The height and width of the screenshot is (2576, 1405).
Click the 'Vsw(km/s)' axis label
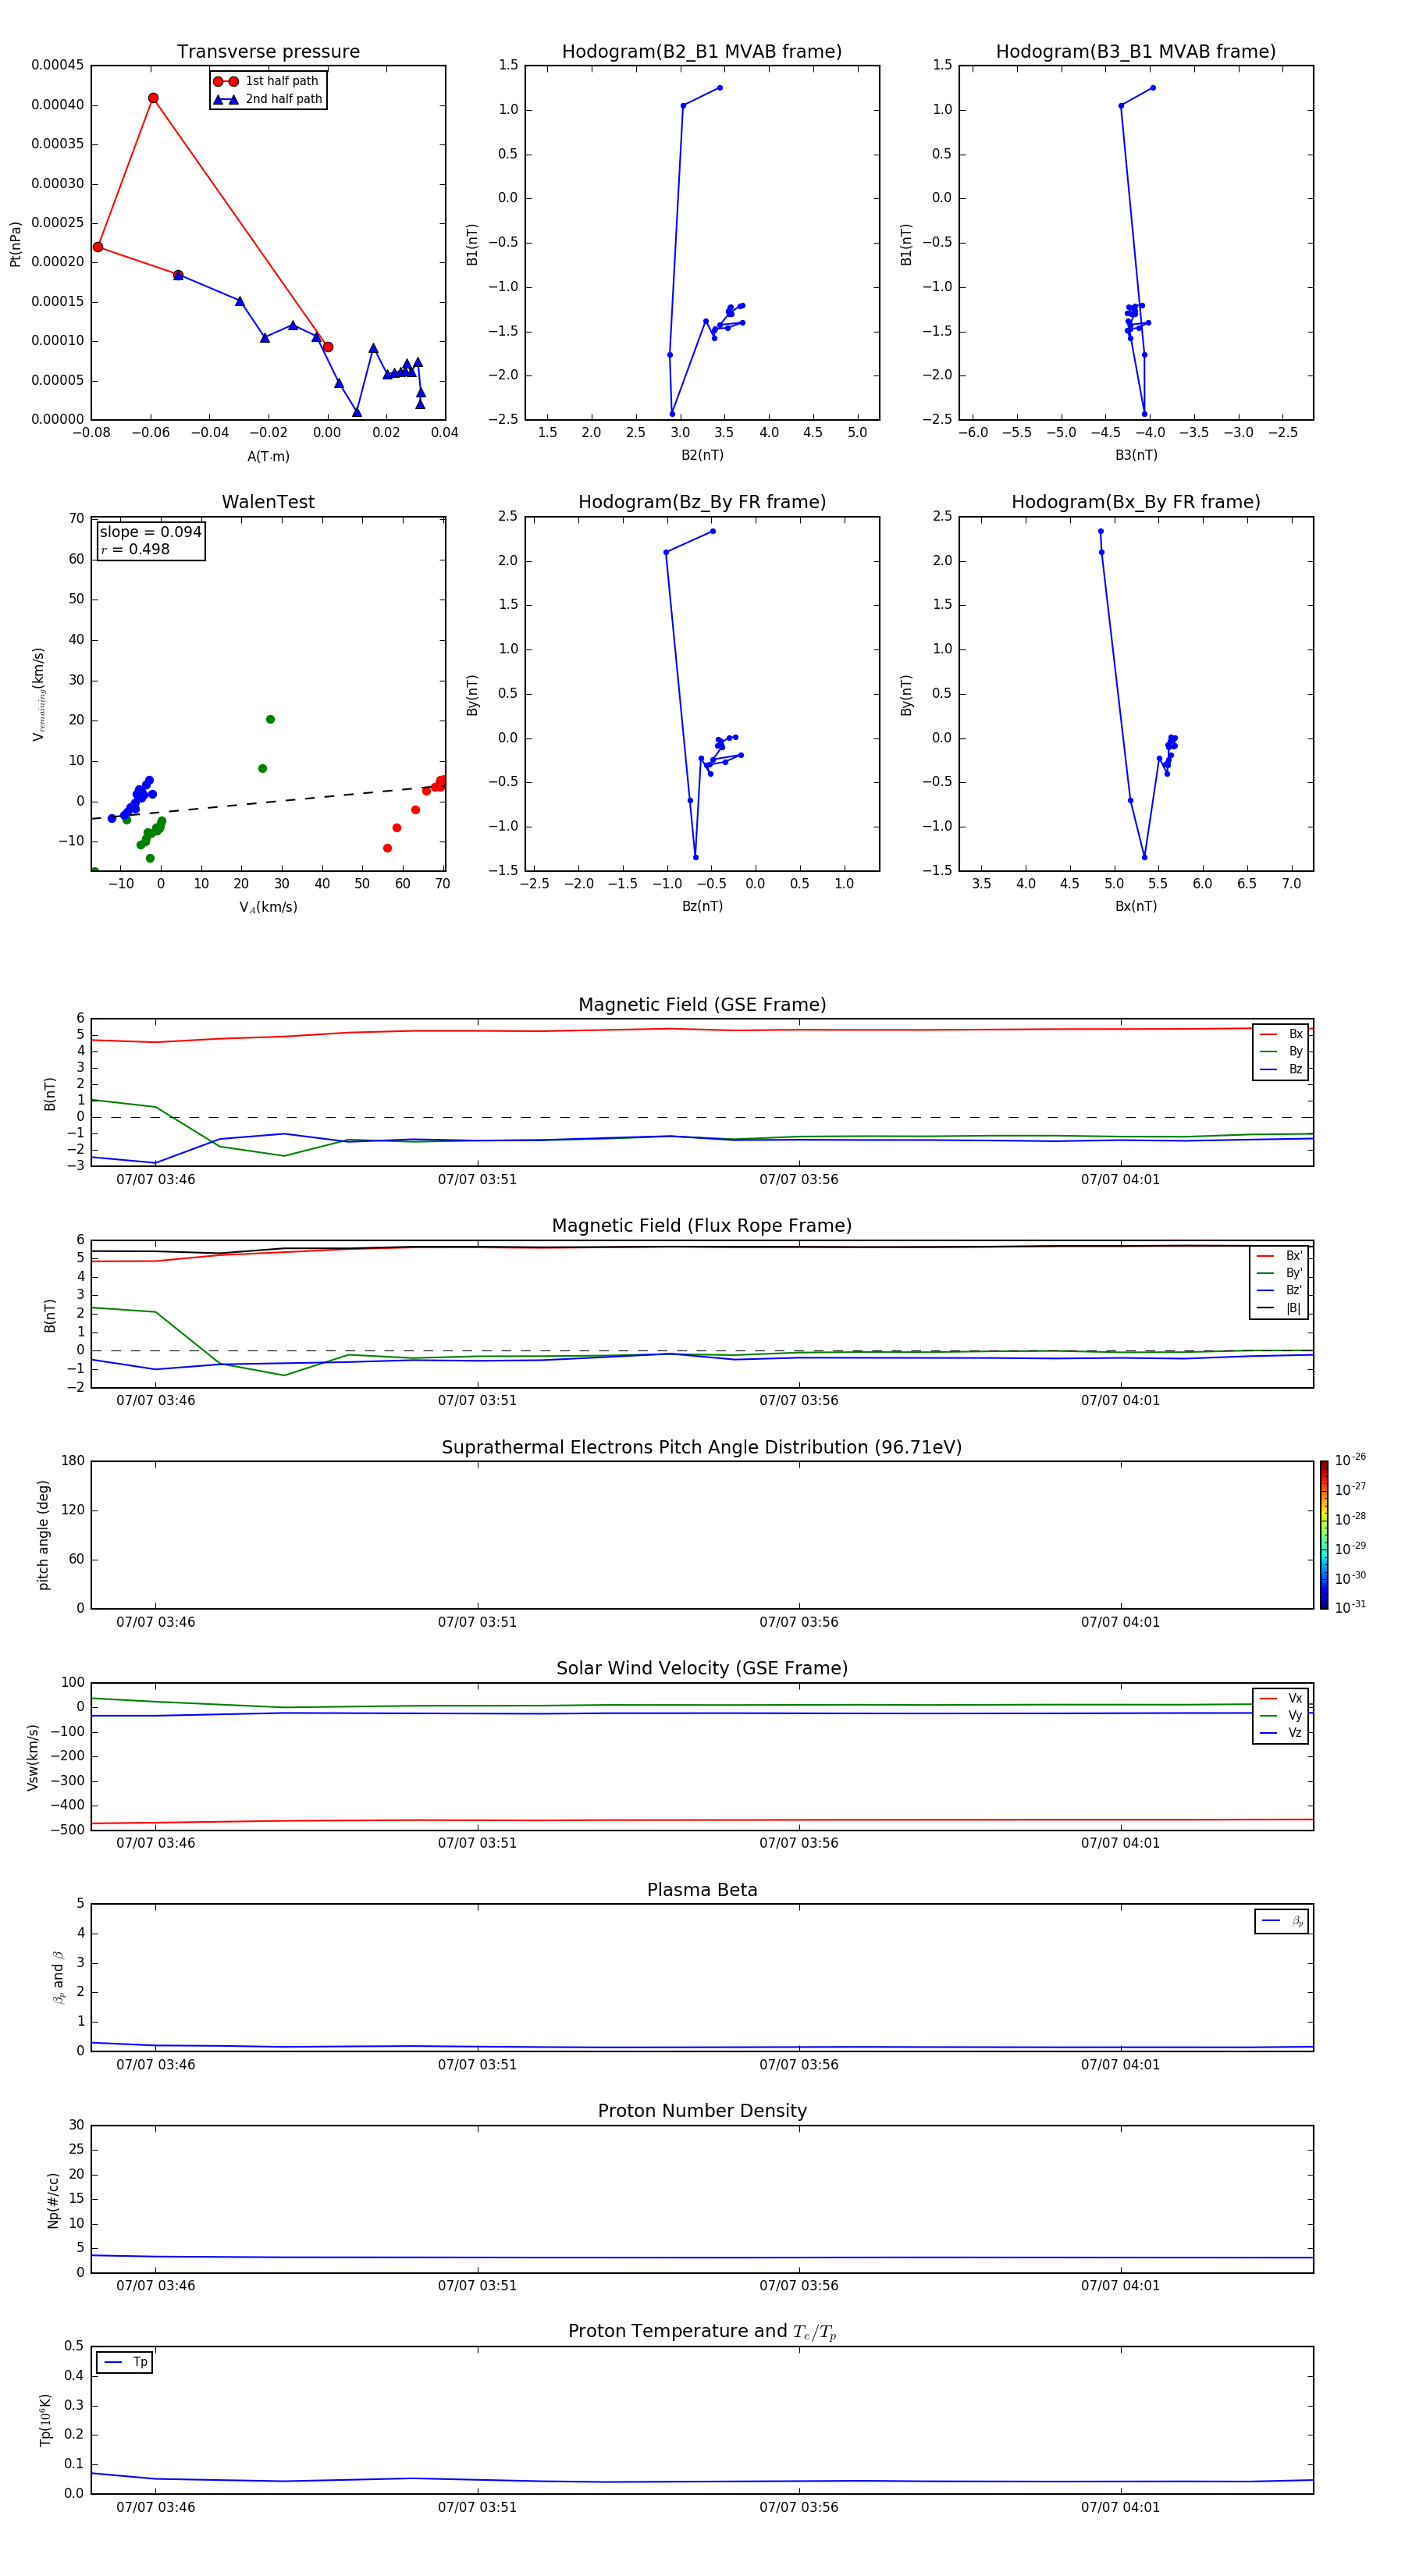point(33,1757)
